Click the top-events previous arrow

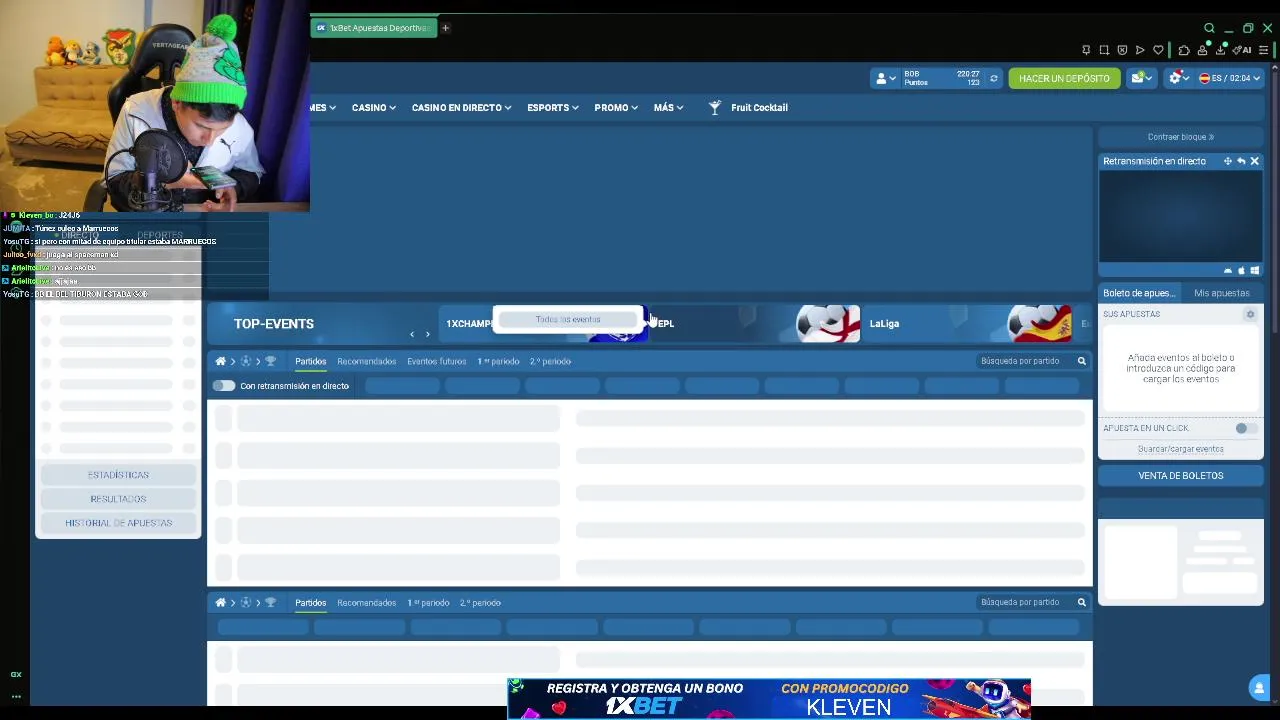(412, 334)
